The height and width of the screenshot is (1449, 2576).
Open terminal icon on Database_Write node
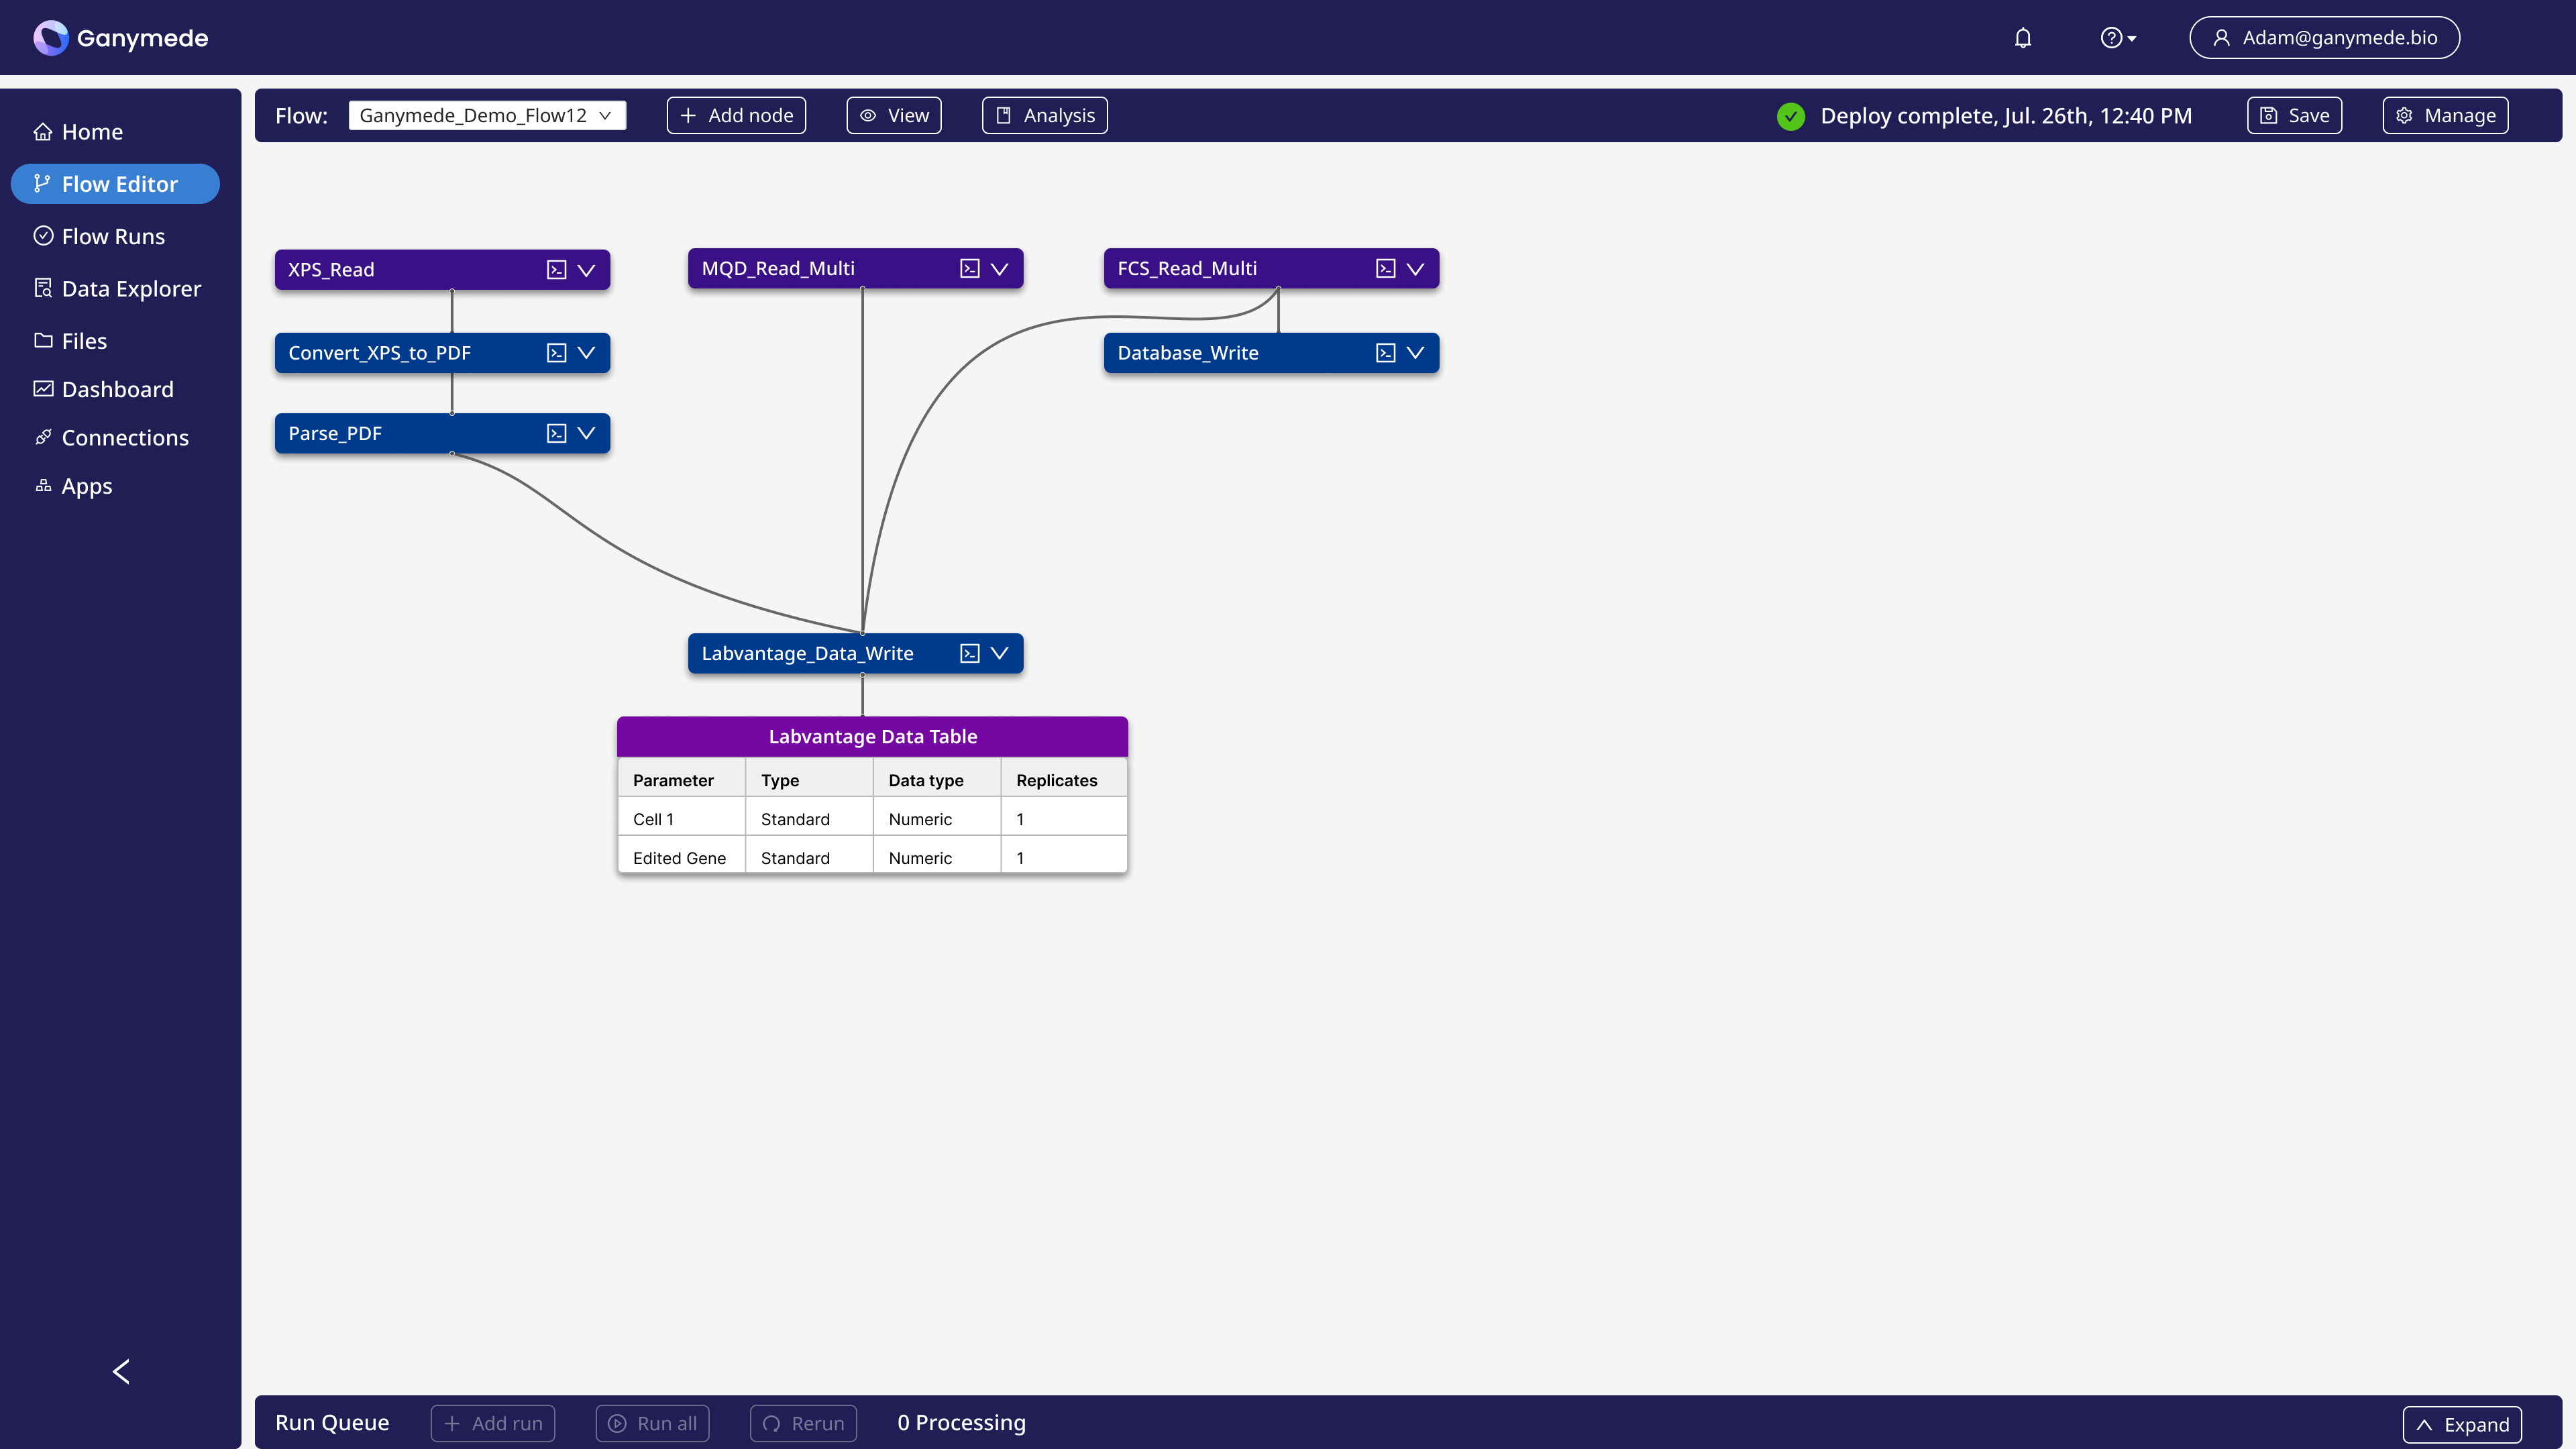click(1385, 353)
